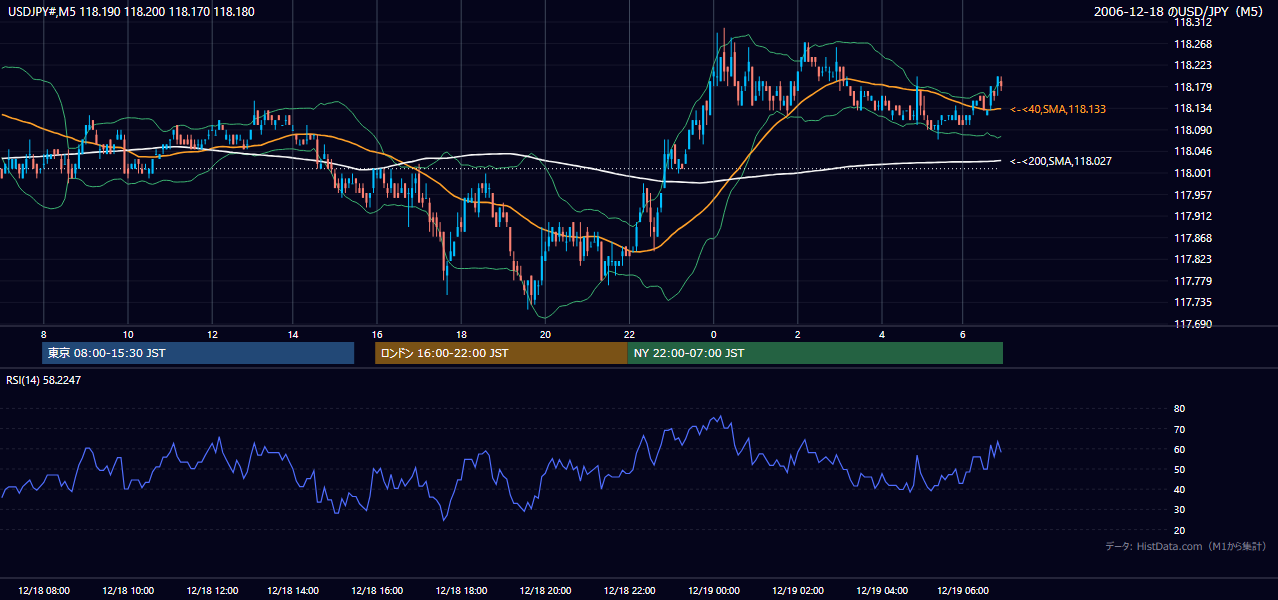Click the RSI(14) 58.2247 indicator label
1278x600 pixels.
(x=44, y=380)
